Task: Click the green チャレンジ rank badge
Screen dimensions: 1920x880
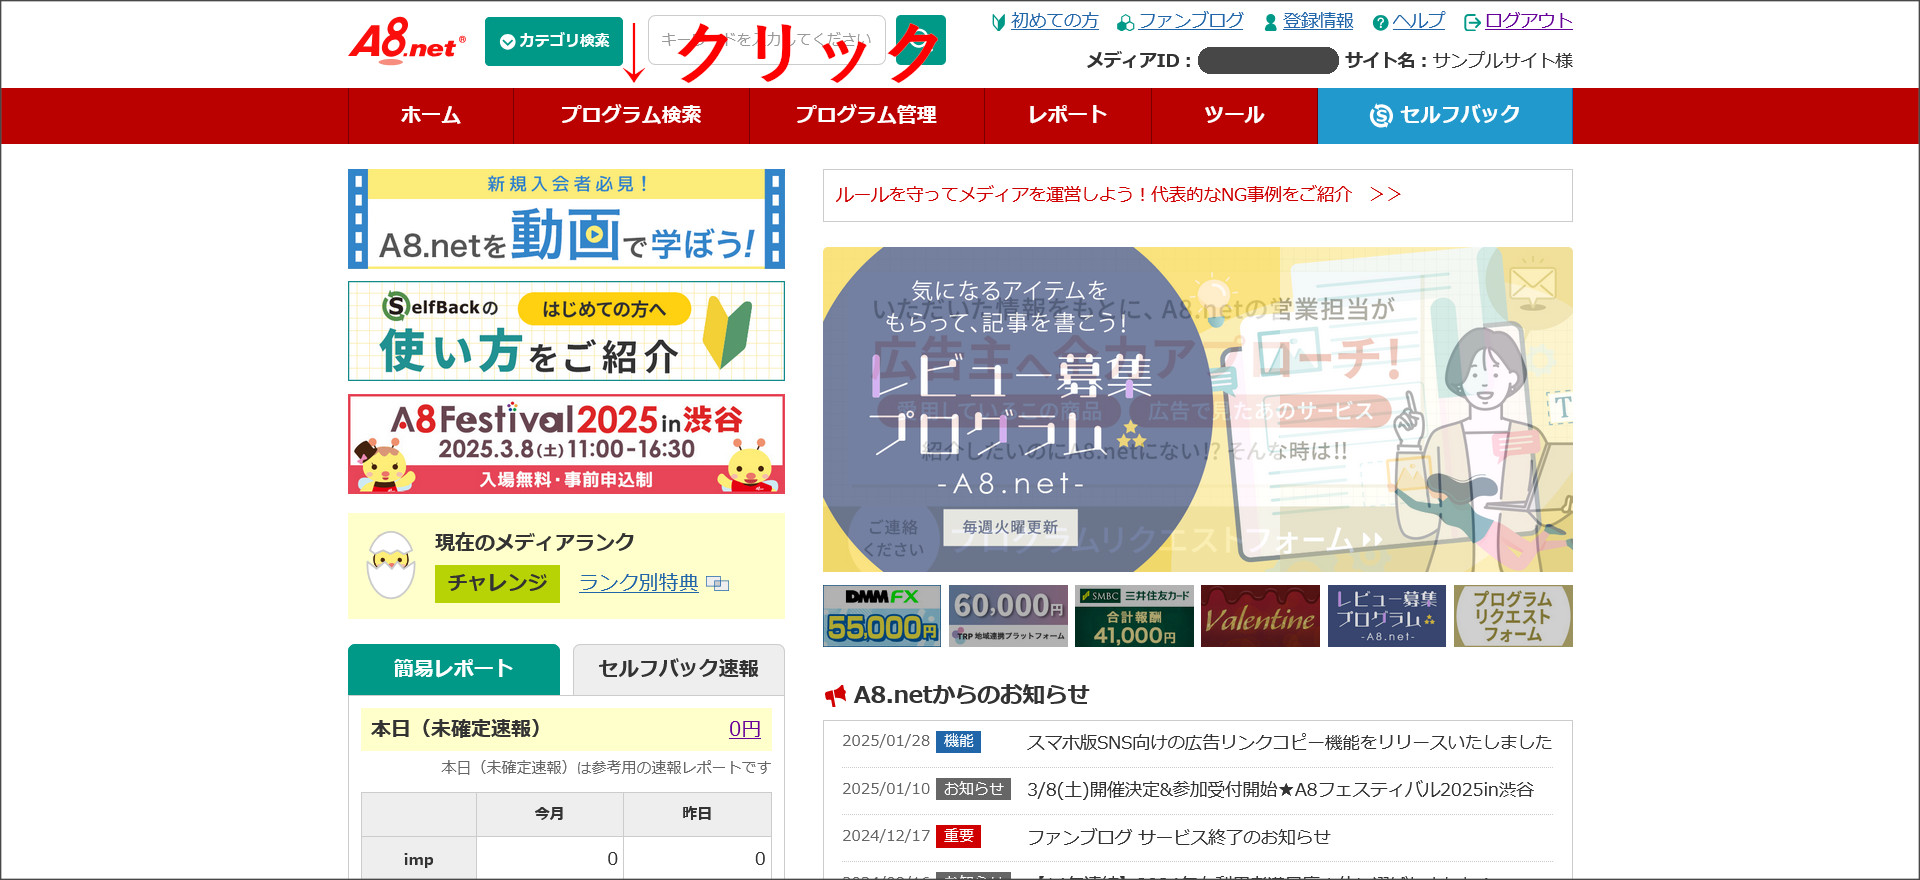Action: pos(497,583)
